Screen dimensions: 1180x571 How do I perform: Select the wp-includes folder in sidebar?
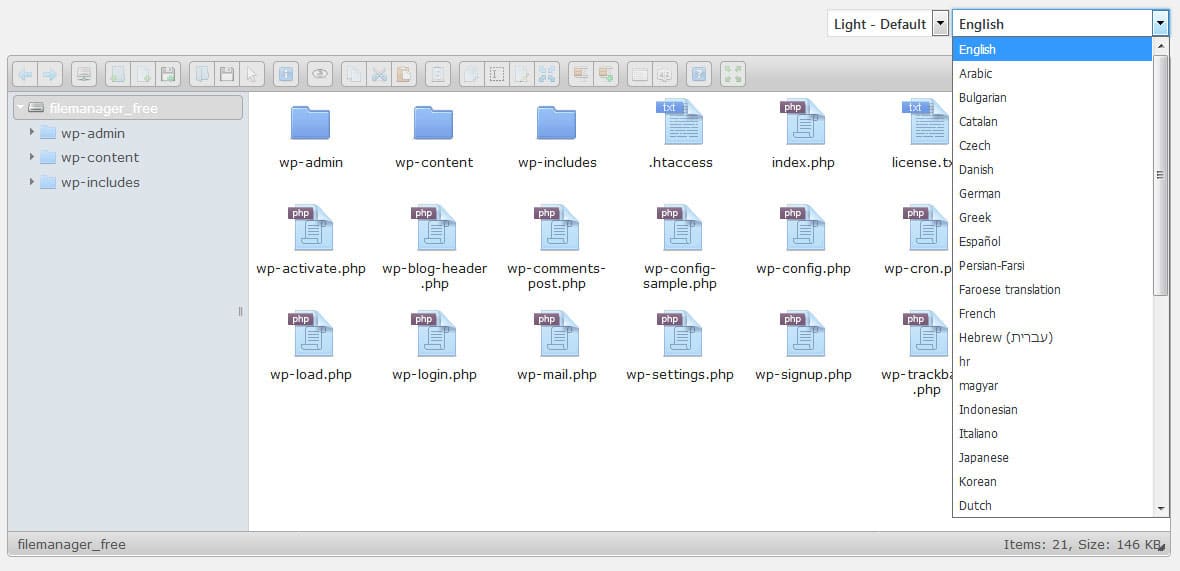click(99, 182)
